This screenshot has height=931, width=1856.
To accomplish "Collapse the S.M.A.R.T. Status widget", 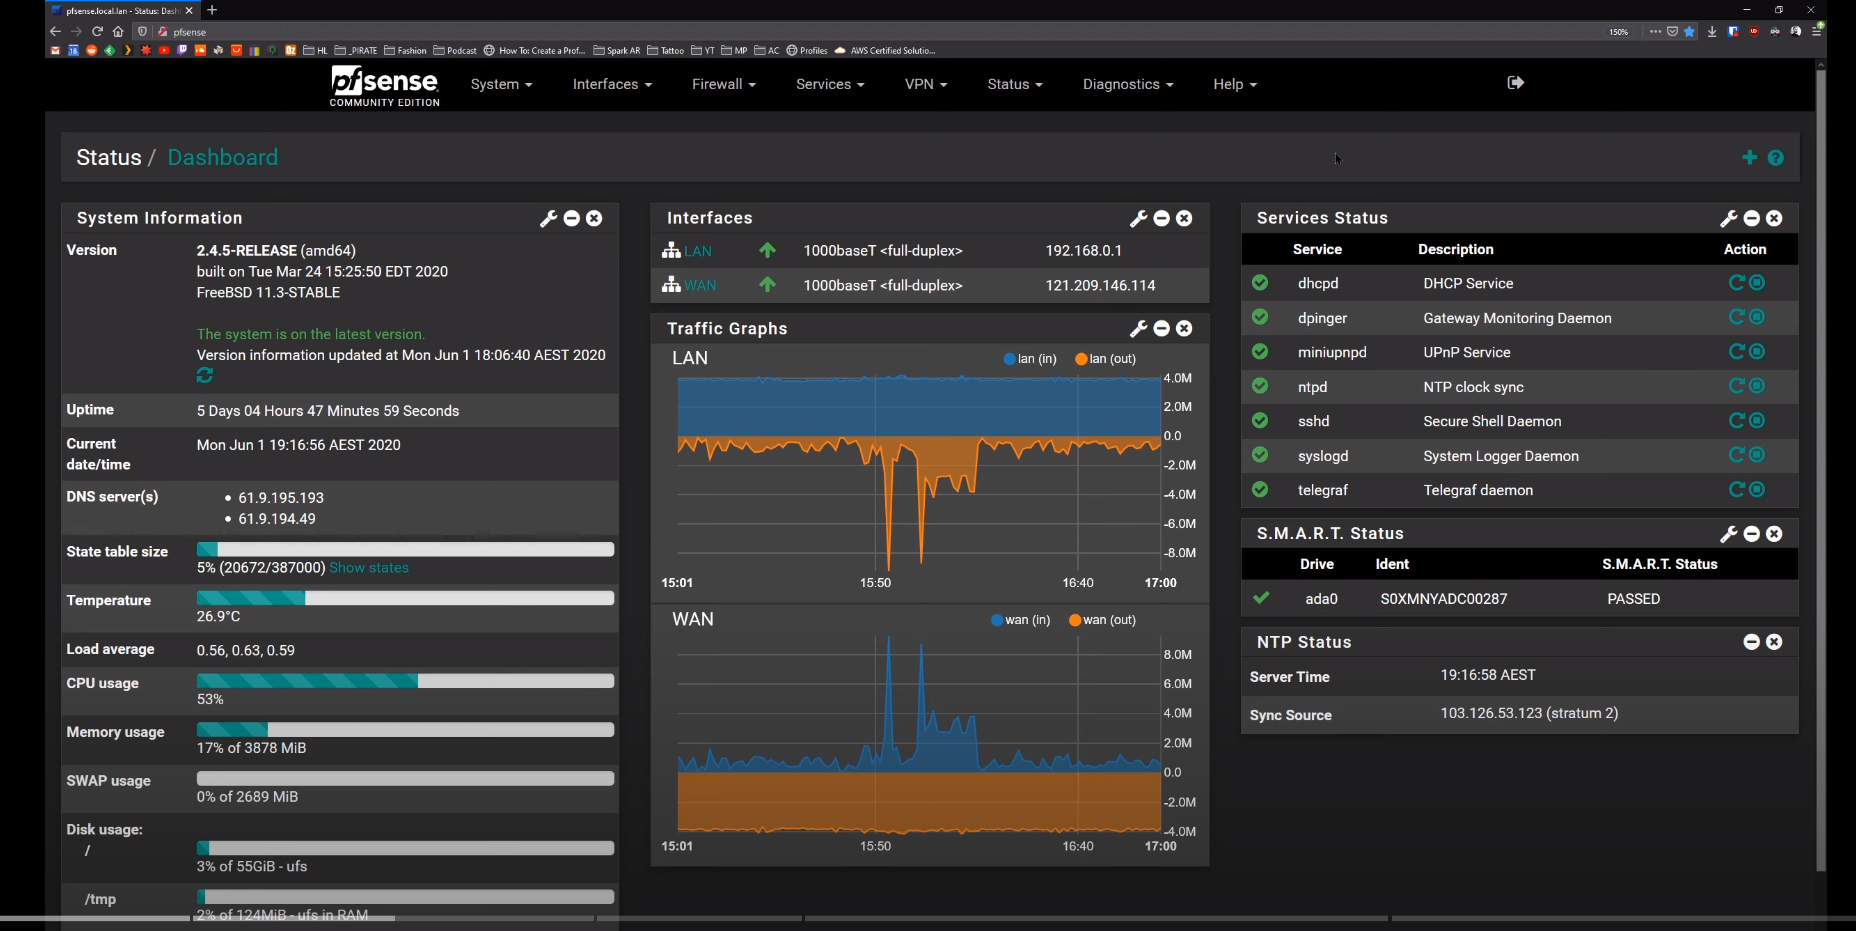I will 1752,534.
